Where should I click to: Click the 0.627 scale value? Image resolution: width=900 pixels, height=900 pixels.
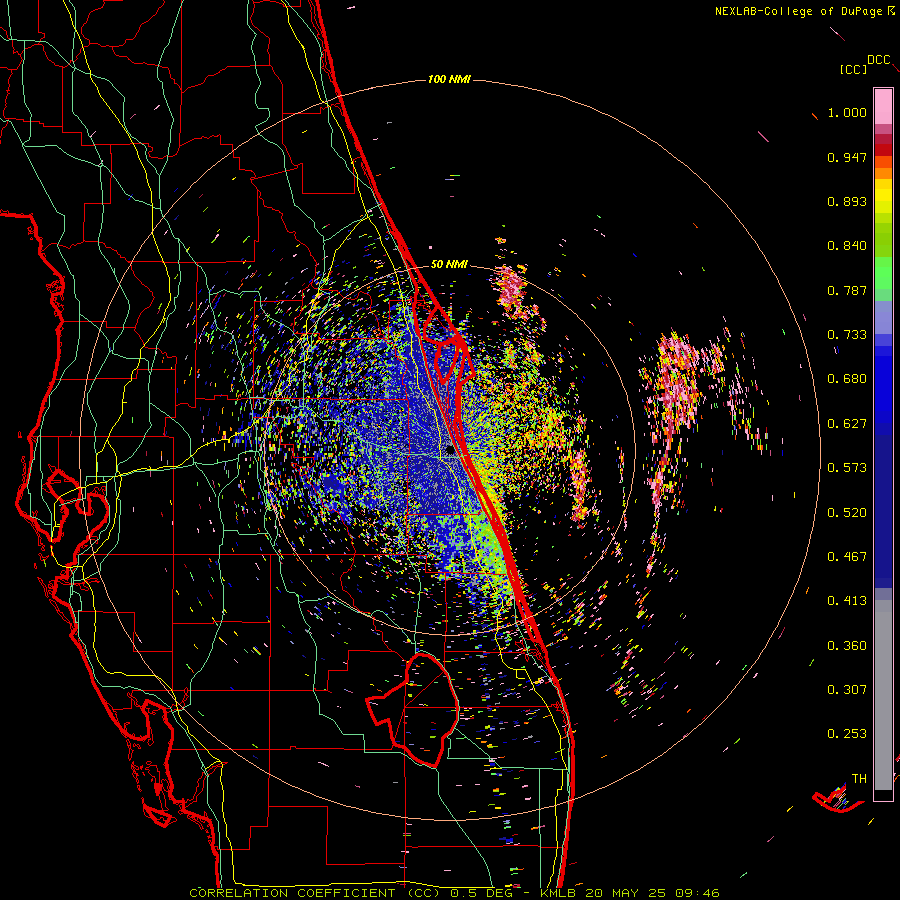[x=847, y=424]
